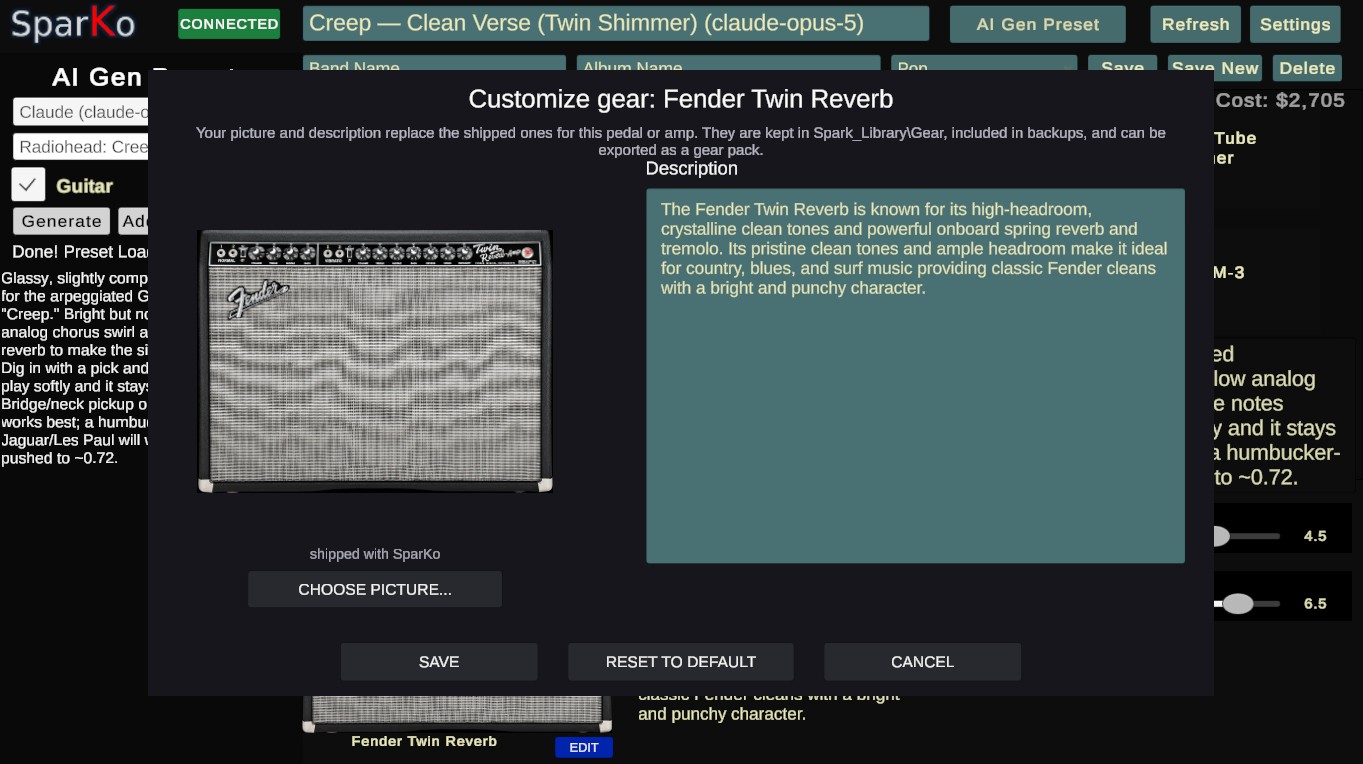Screen dimensions: 1363x764
Task: Adjust the slider valued 4.5
Action: pos(1246,536)
